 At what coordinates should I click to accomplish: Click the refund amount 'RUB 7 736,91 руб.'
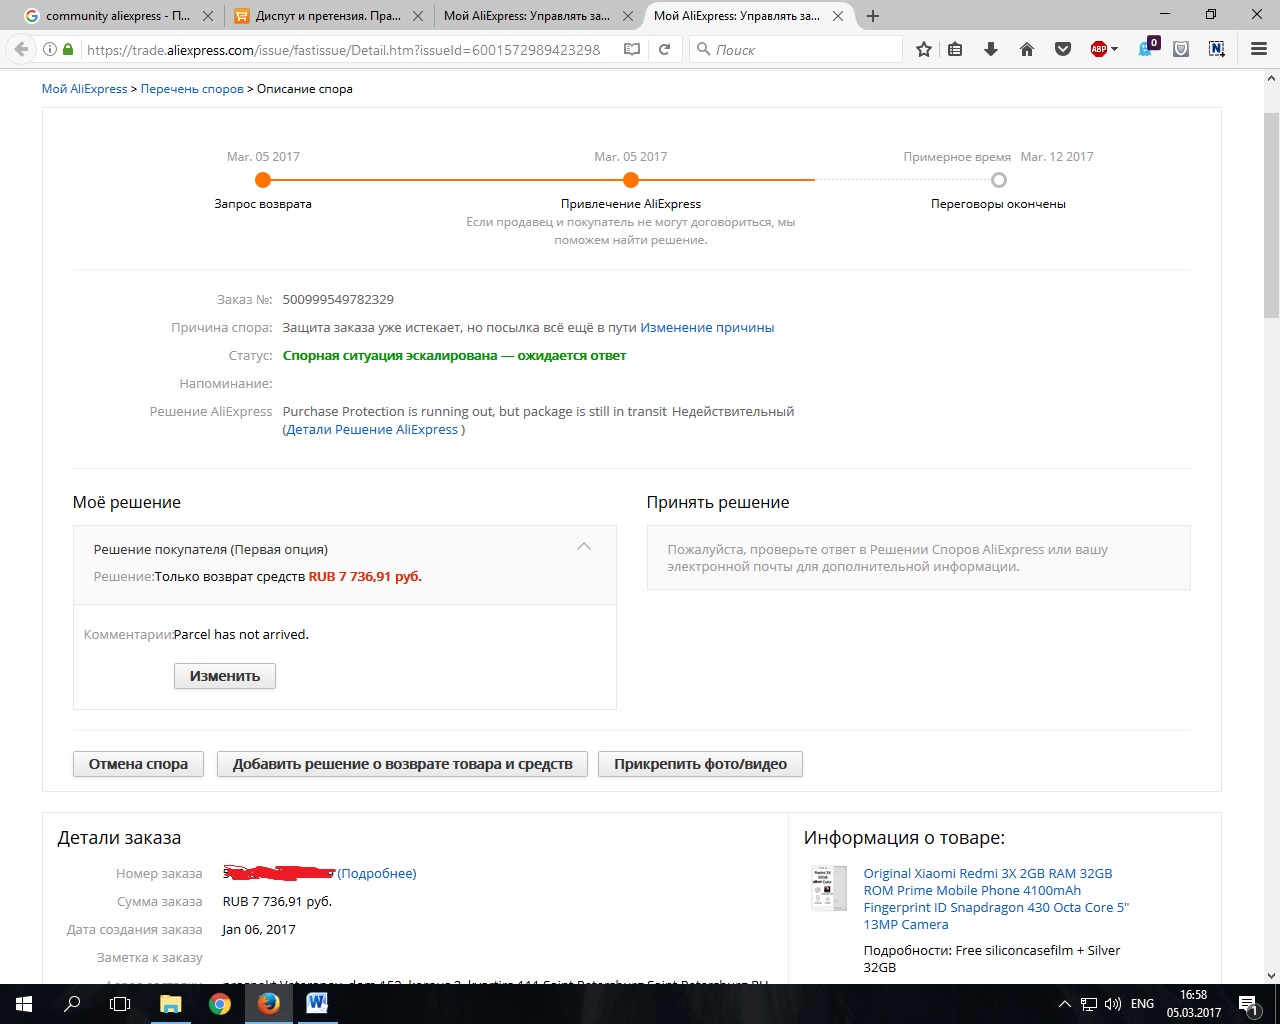coord(365,576)
